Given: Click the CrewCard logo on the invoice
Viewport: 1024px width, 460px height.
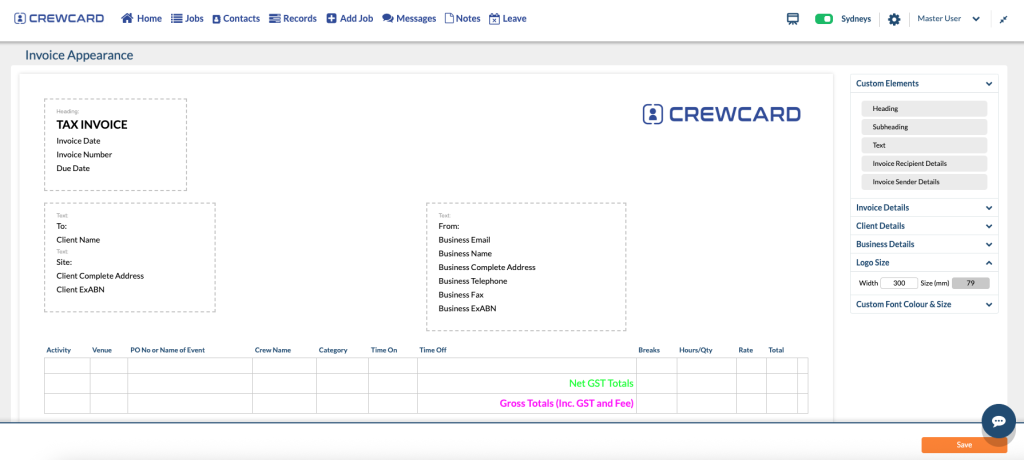Looking at the screenshot, I should tap(721, 114).
